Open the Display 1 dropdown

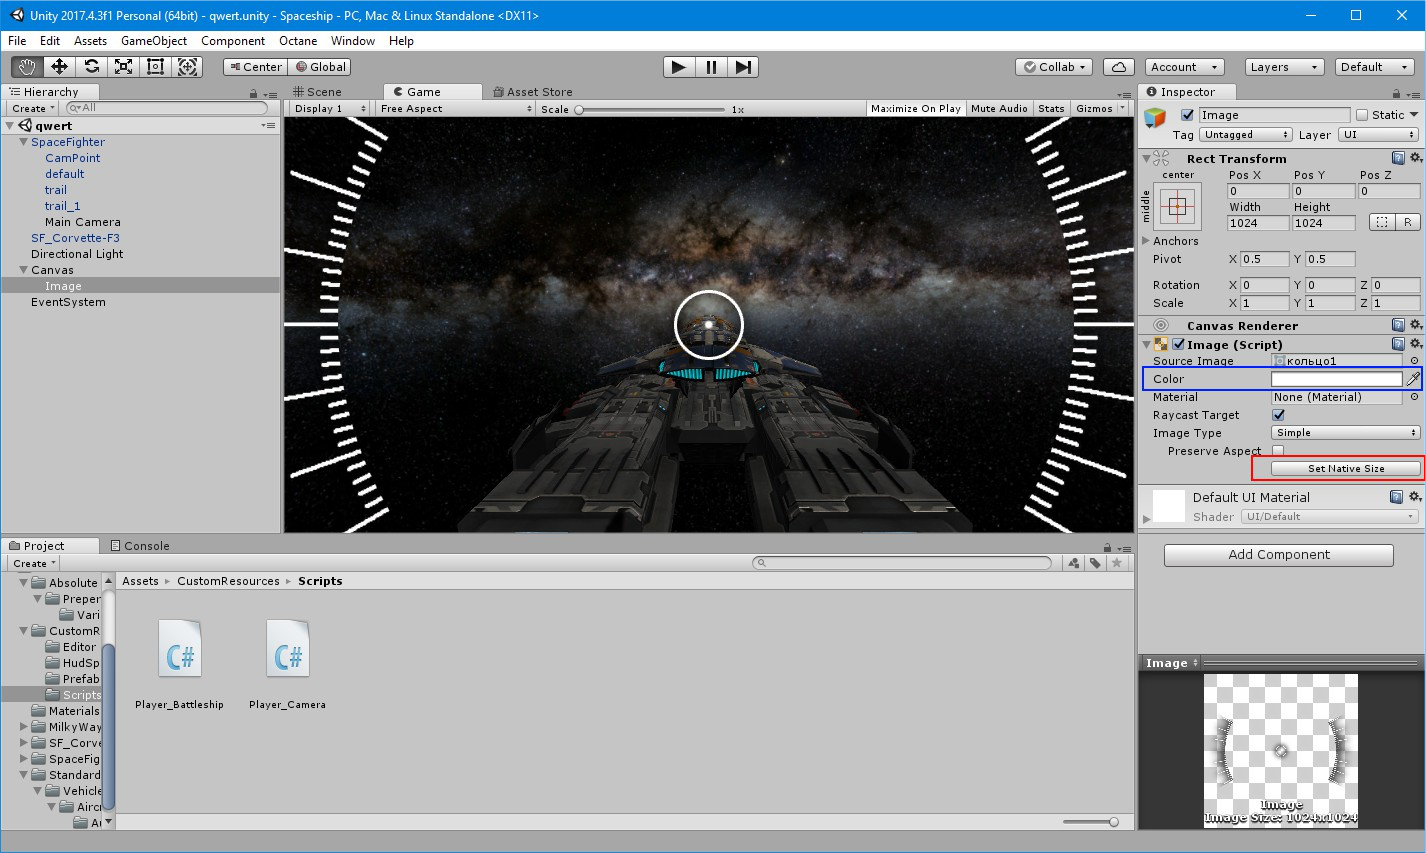coord(330,109)
